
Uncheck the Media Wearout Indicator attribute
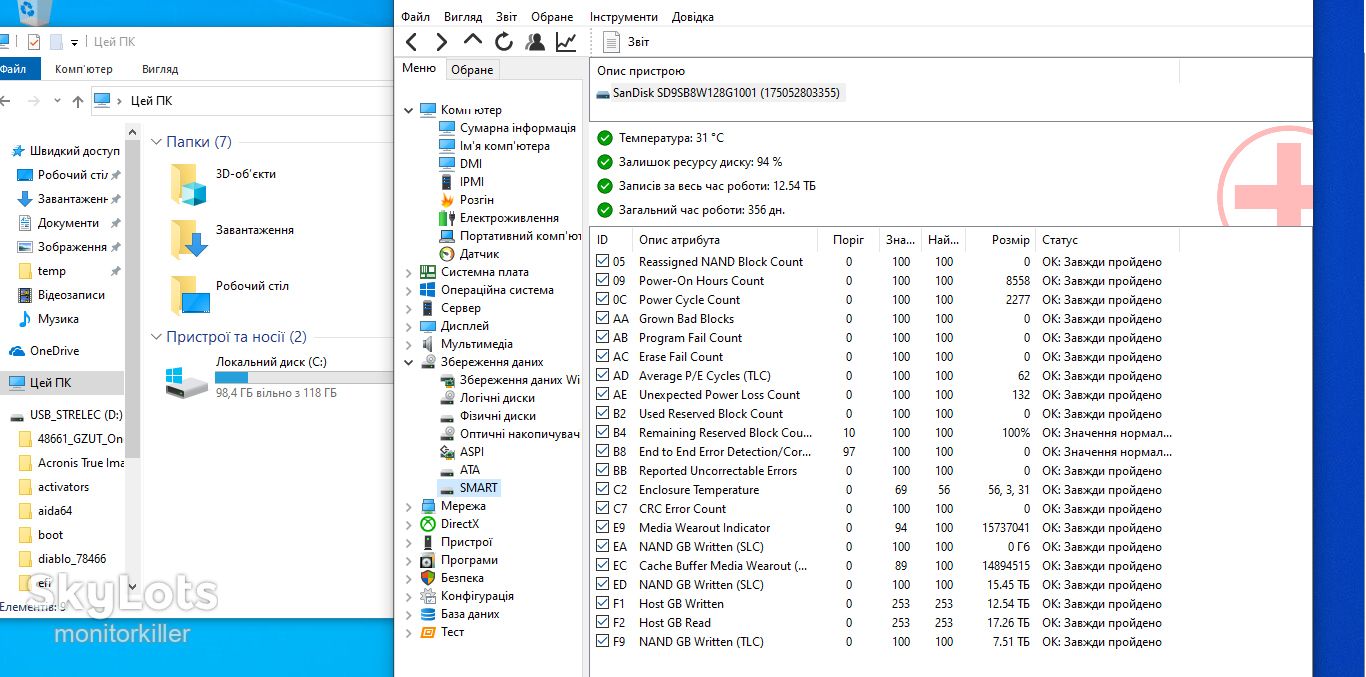tap(602, 528)
